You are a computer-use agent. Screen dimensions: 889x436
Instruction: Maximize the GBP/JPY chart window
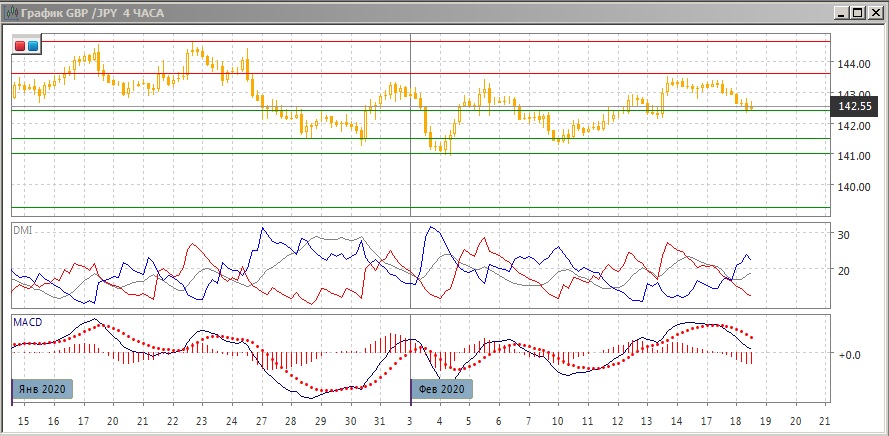858,12
